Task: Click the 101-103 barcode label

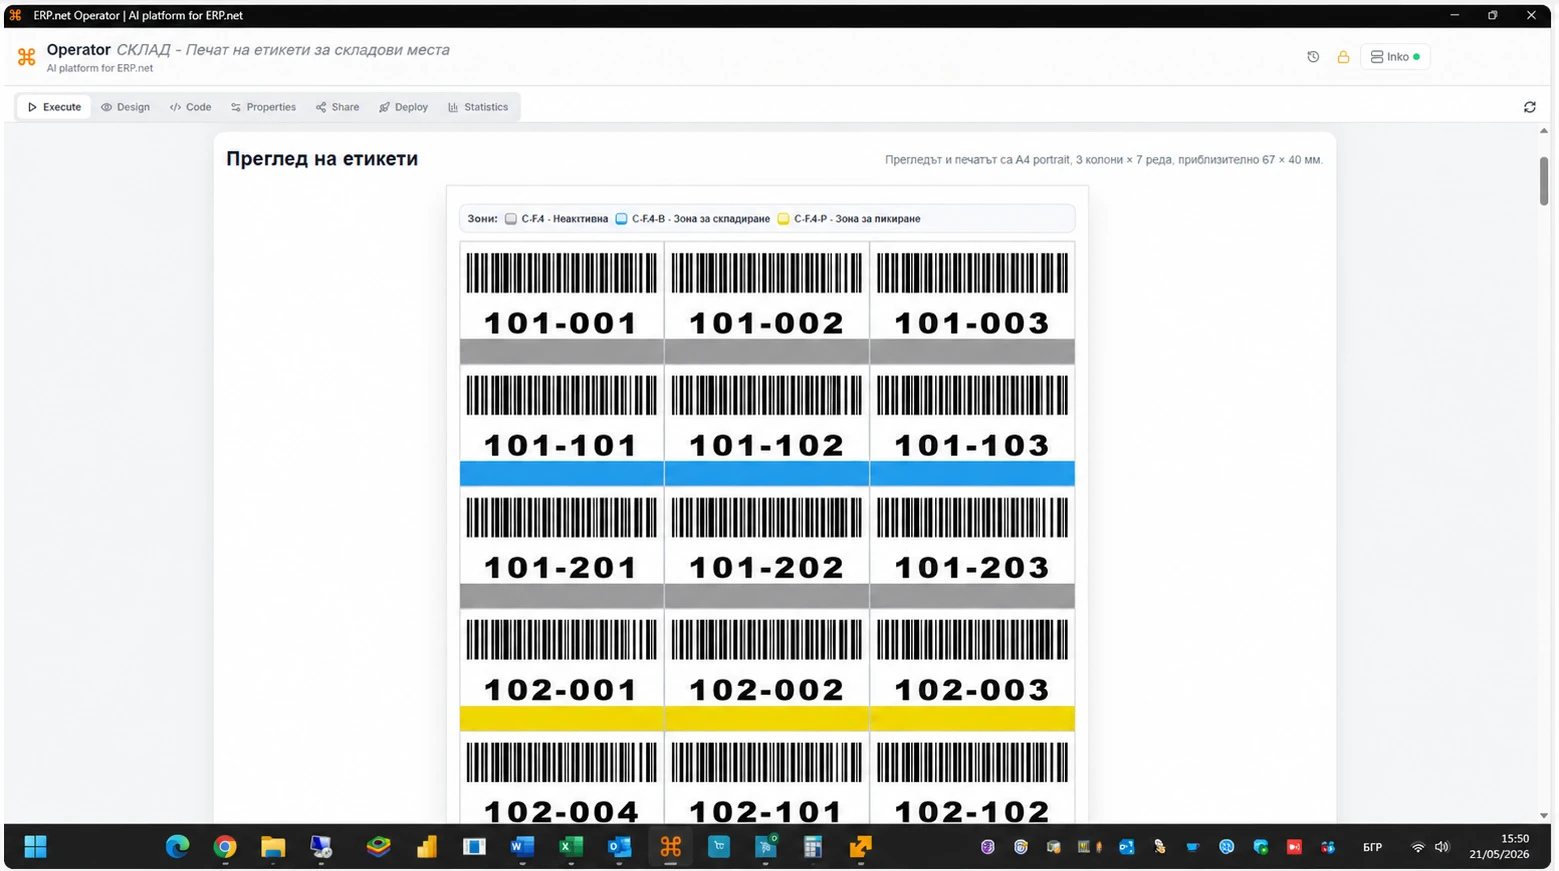Action: point(972,426)
